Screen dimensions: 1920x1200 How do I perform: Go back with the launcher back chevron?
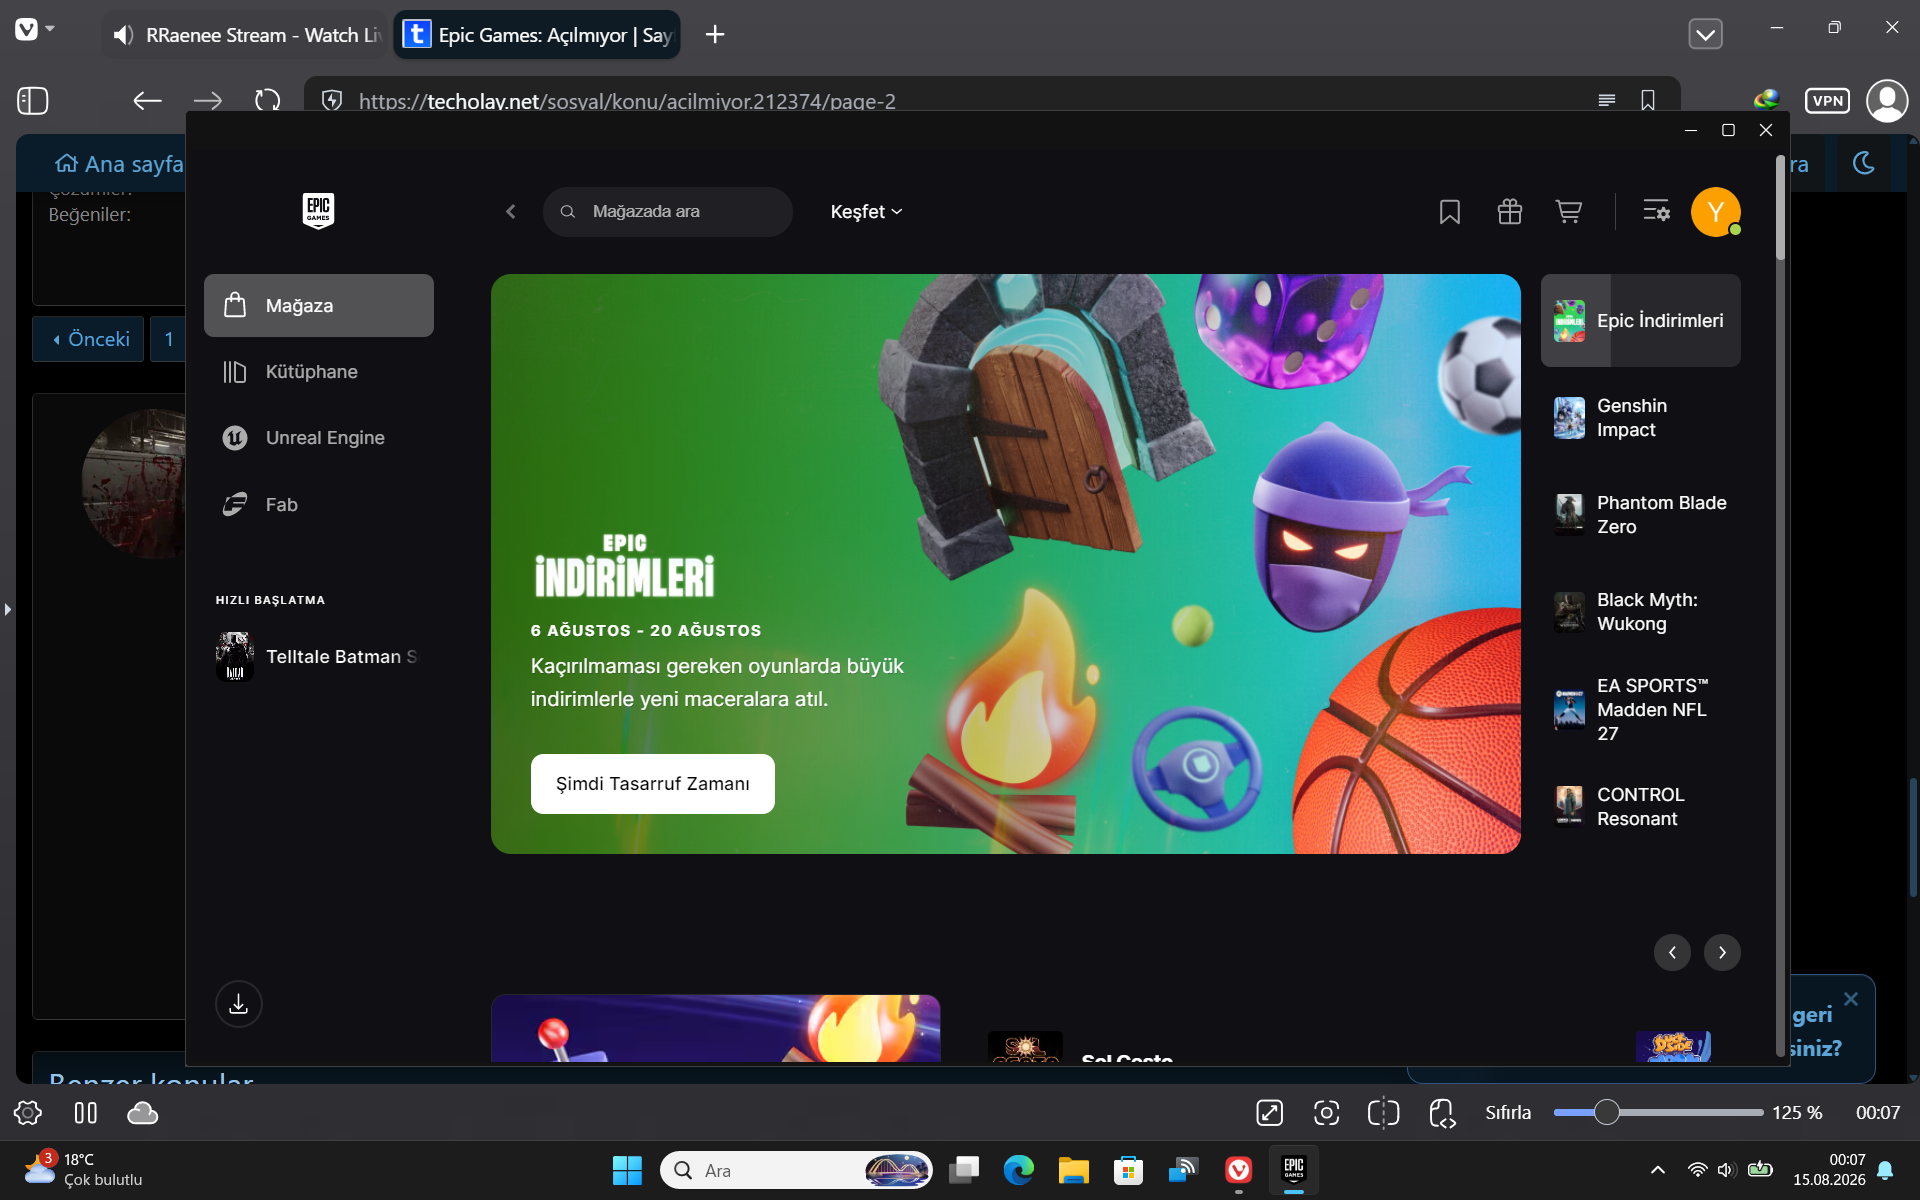tap(511, 212)
